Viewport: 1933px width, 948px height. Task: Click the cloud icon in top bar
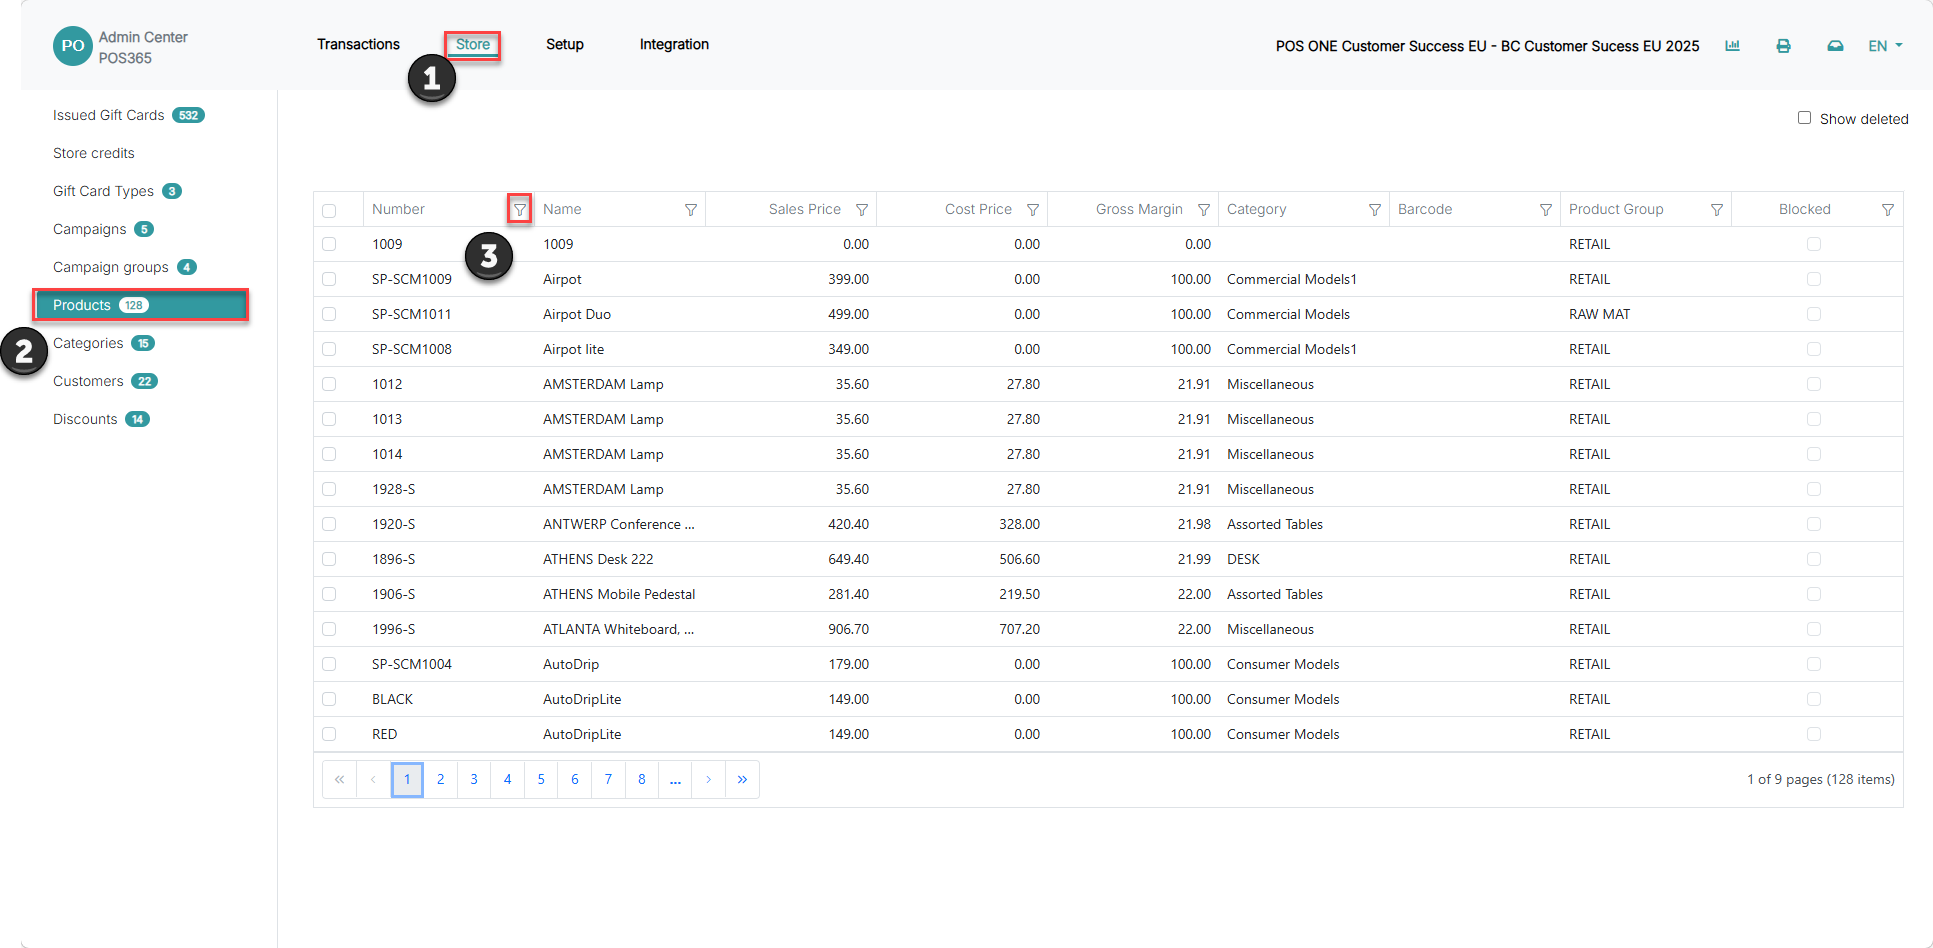click(1835, 46)
